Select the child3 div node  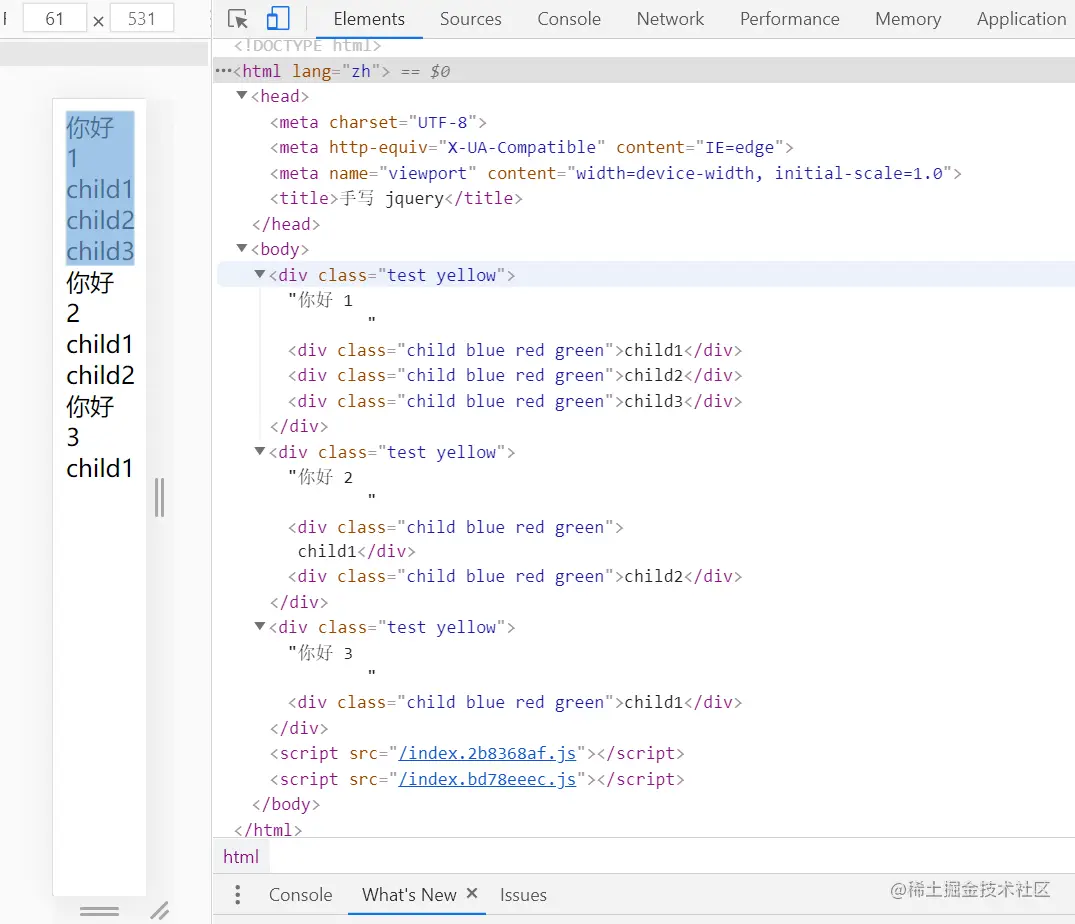515,401
